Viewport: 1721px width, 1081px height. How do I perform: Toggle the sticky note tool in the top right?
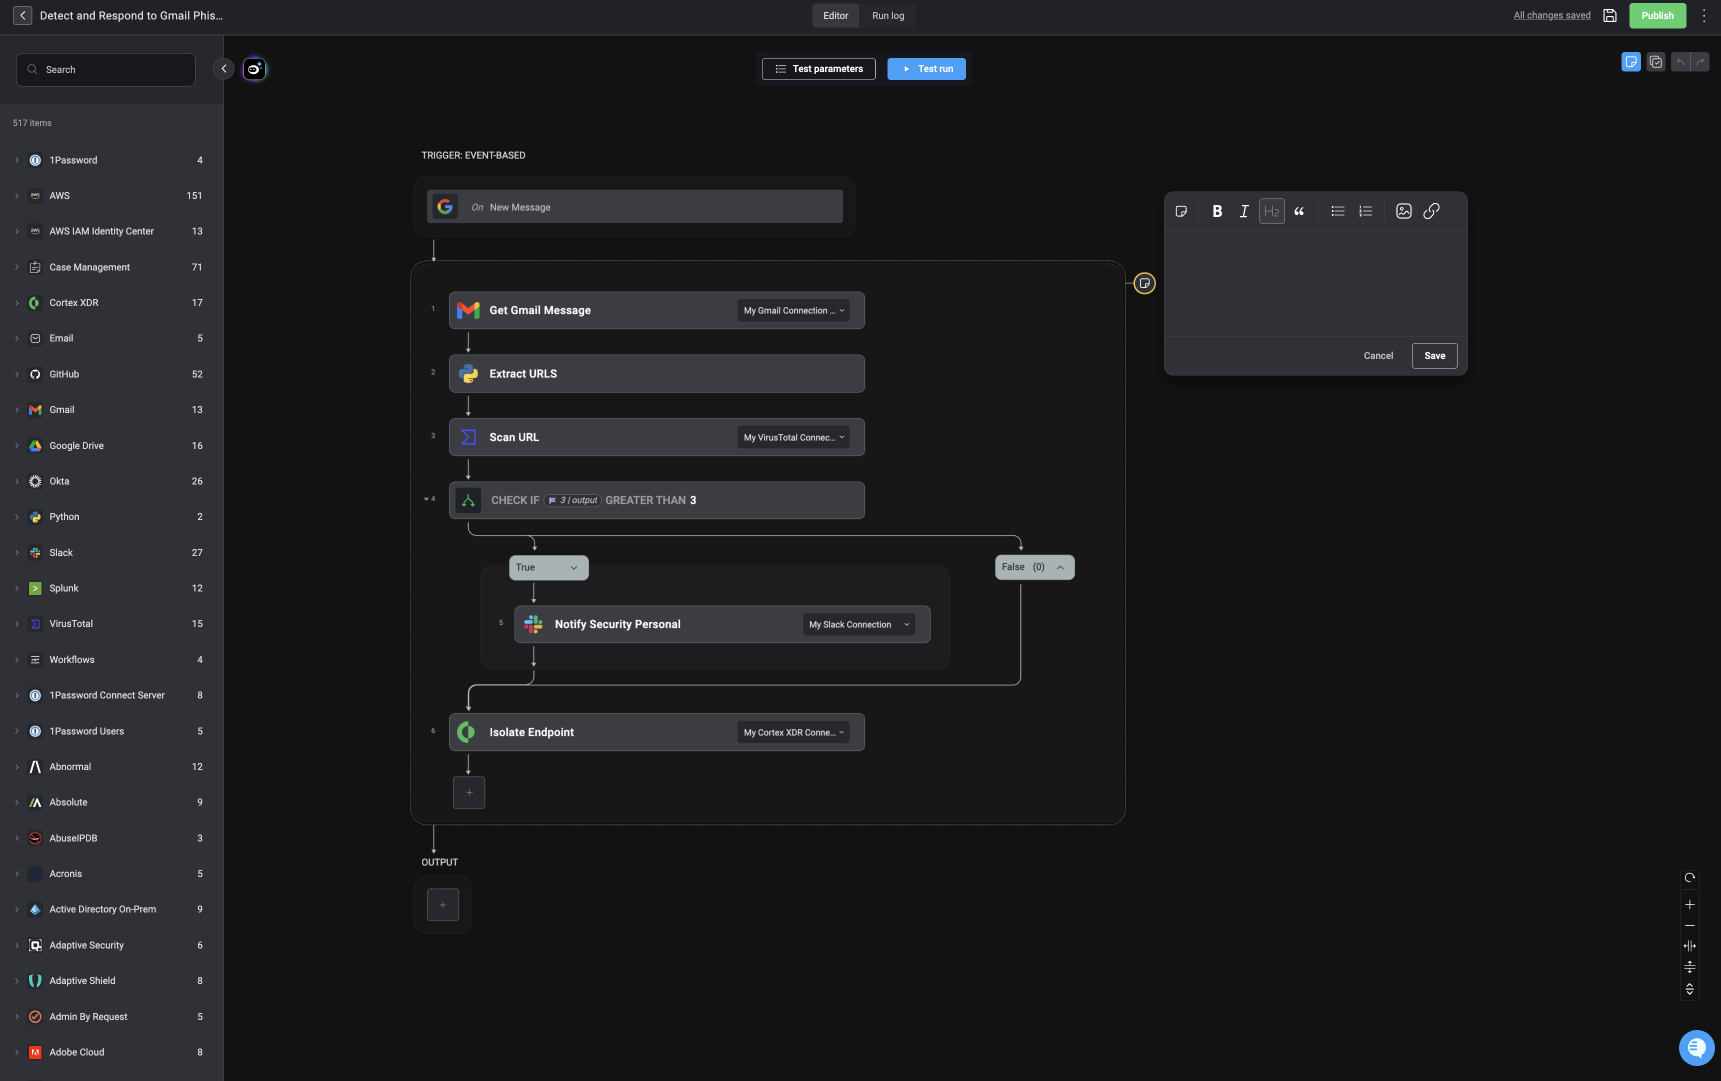[1631, 62]
